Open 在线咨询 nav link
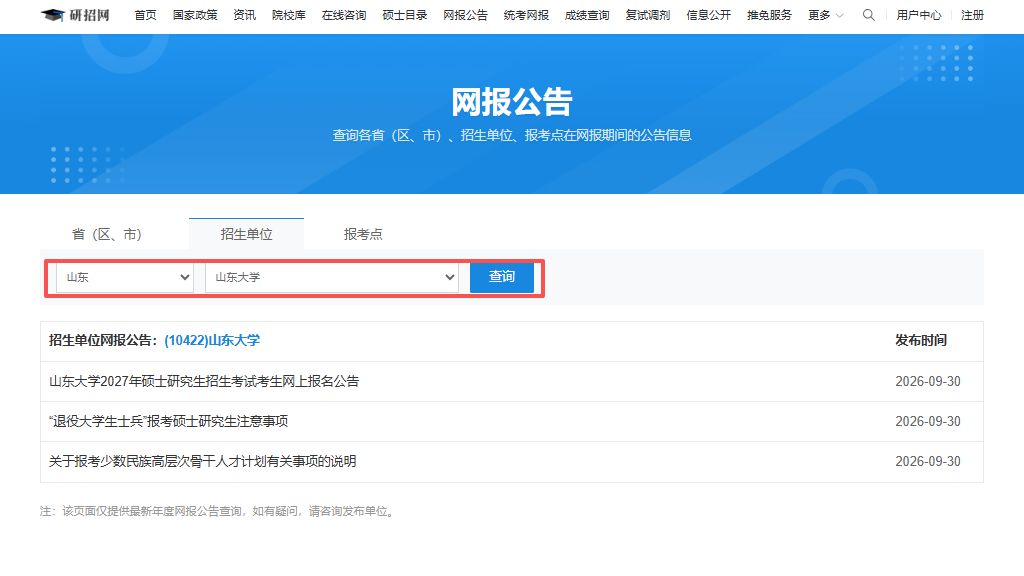This screenshot has width=1024, height=576. point(344,15)
